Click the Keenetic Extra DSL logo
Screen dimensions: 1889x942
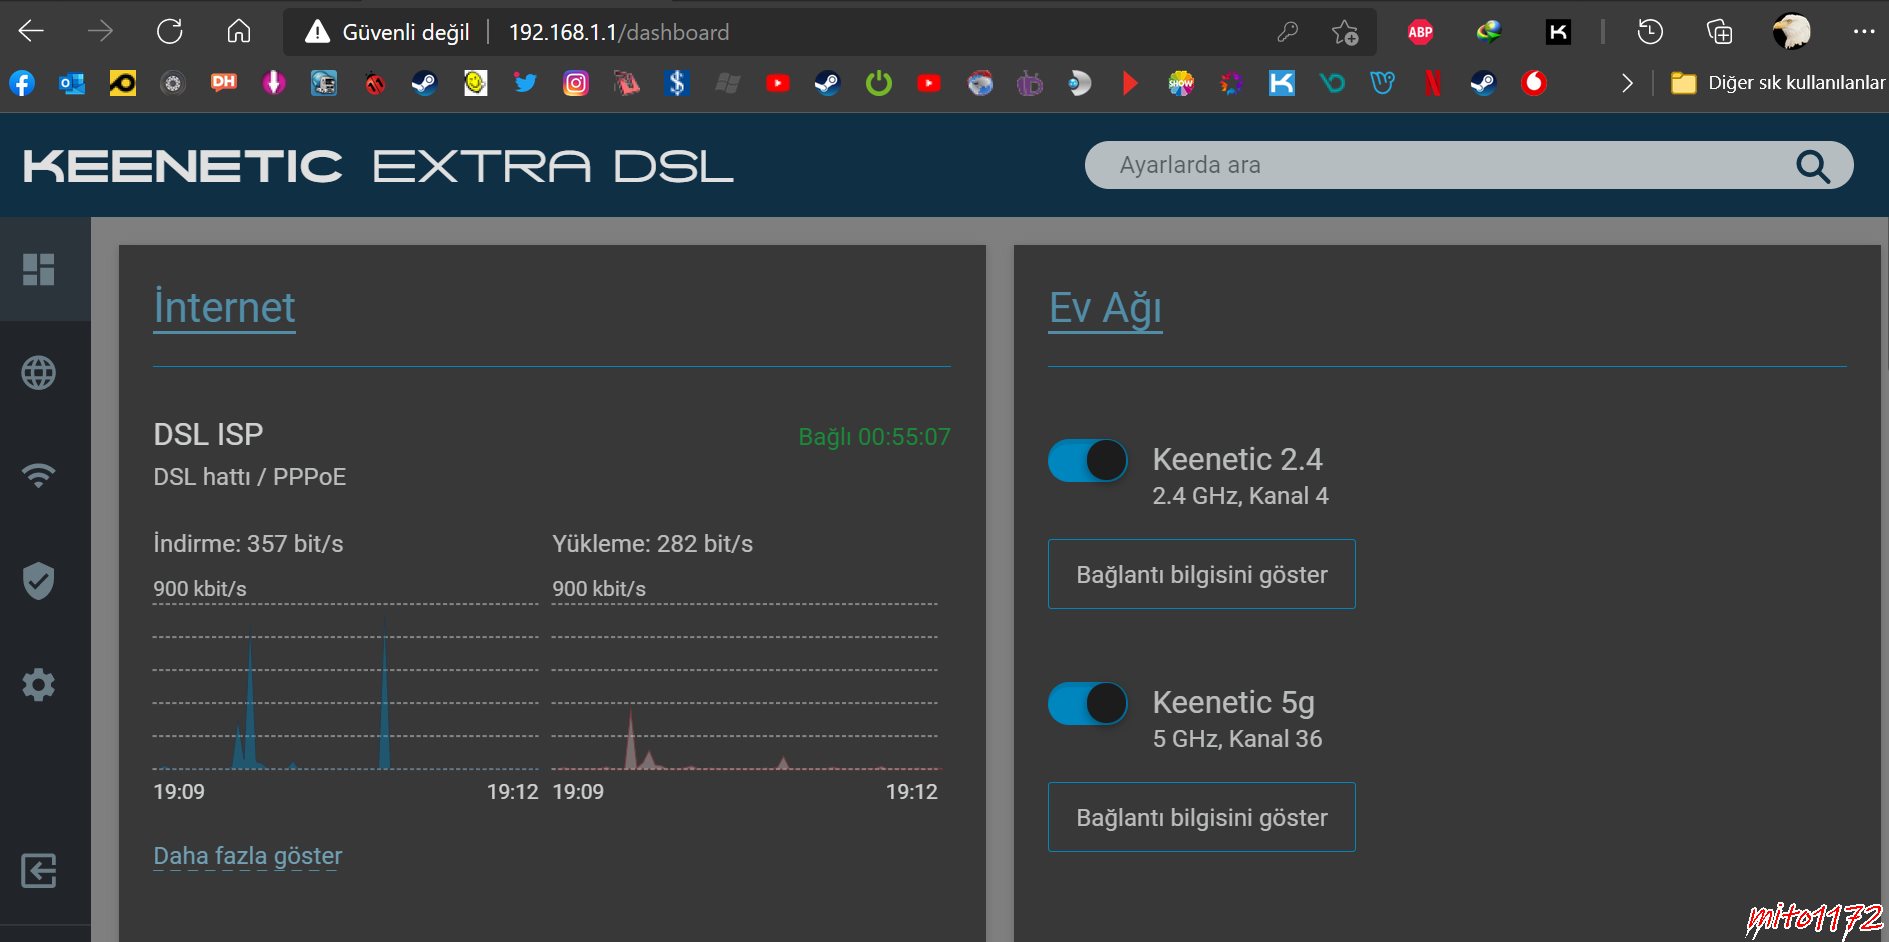coord(378,166)
